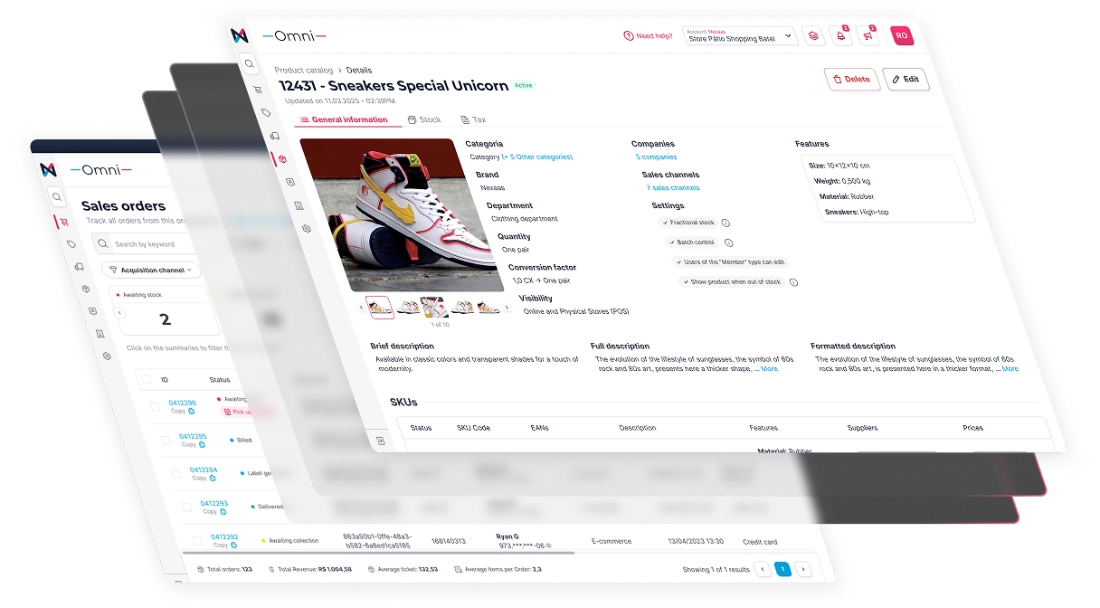
Task: Expand Full description via More link
Action: click(x=770, y=369)
